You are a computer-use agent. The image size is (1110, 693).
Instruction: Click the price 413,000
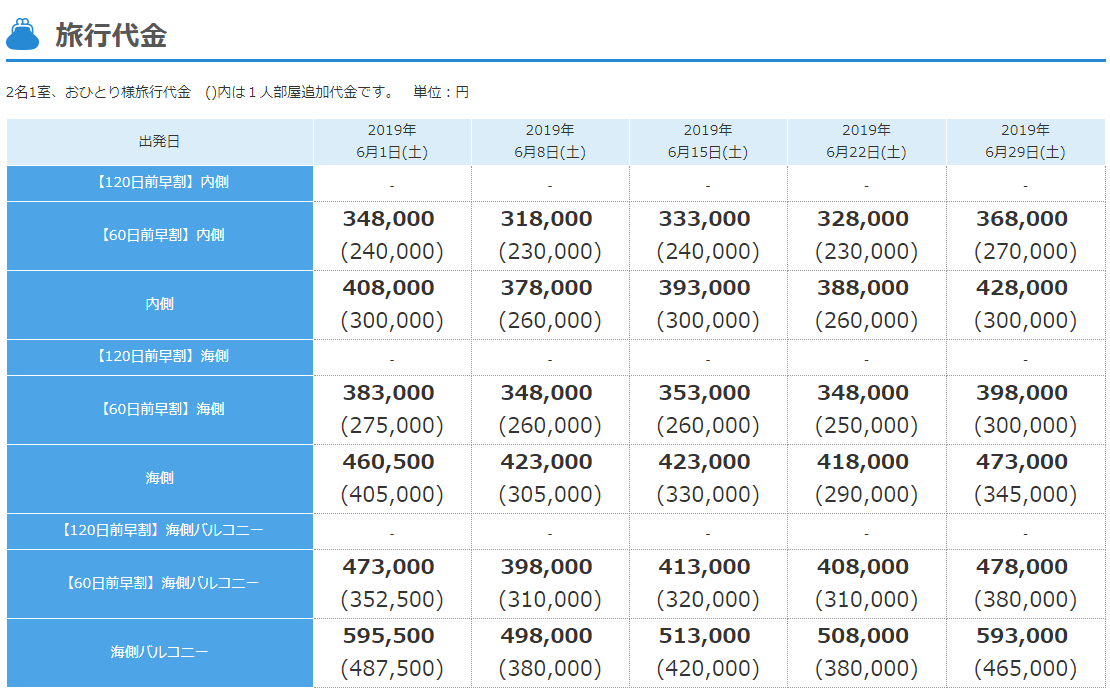[x=704, y=567]
